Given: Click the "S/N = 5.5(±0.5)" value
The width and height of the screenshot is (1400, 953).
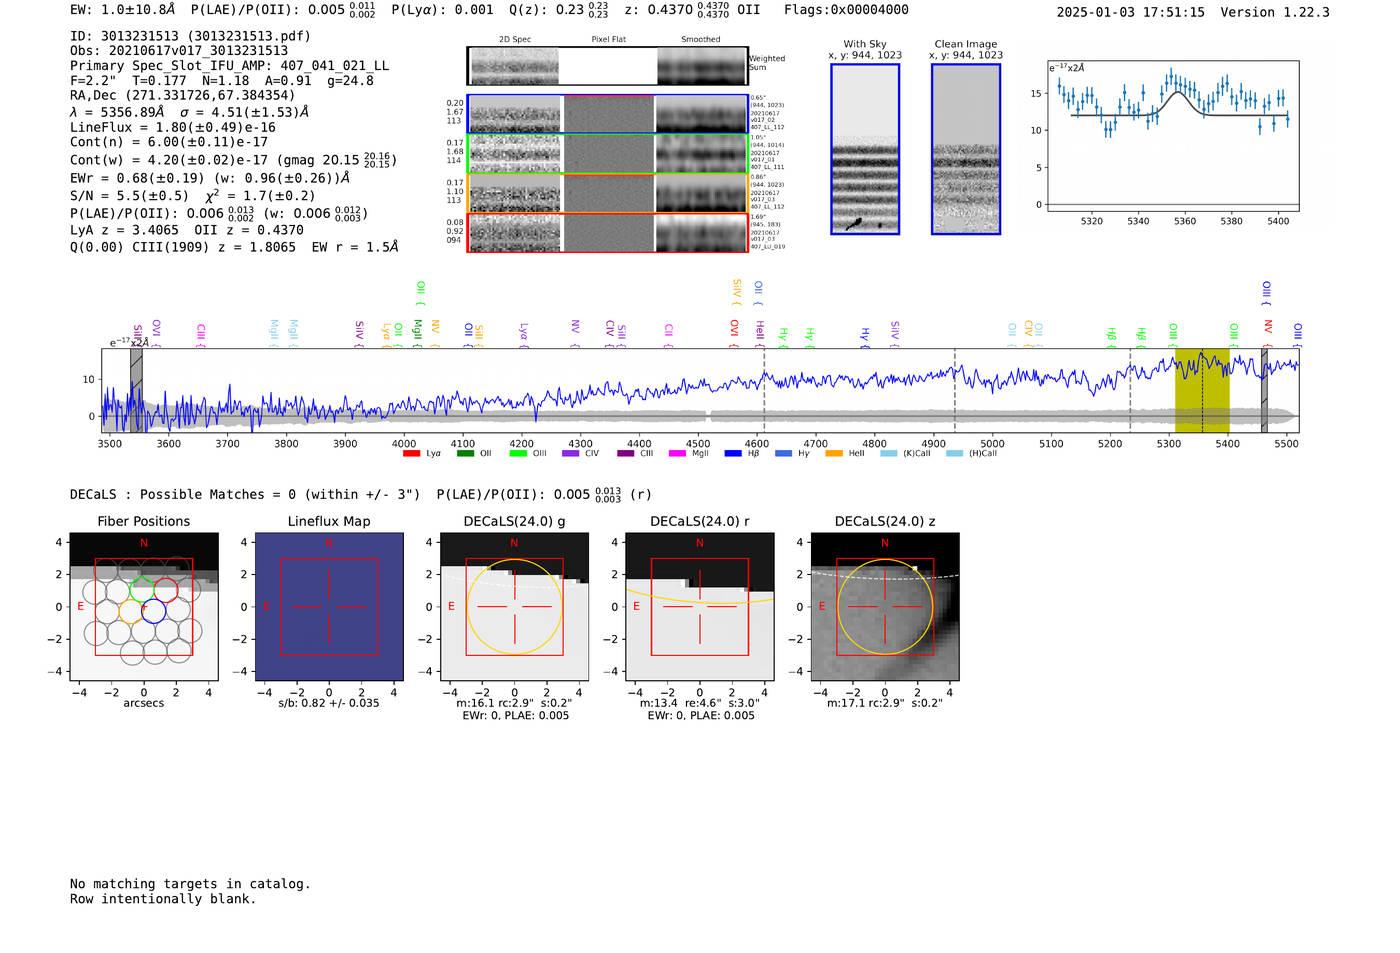Looking at the screenshot, I should [x=129, y=196].
